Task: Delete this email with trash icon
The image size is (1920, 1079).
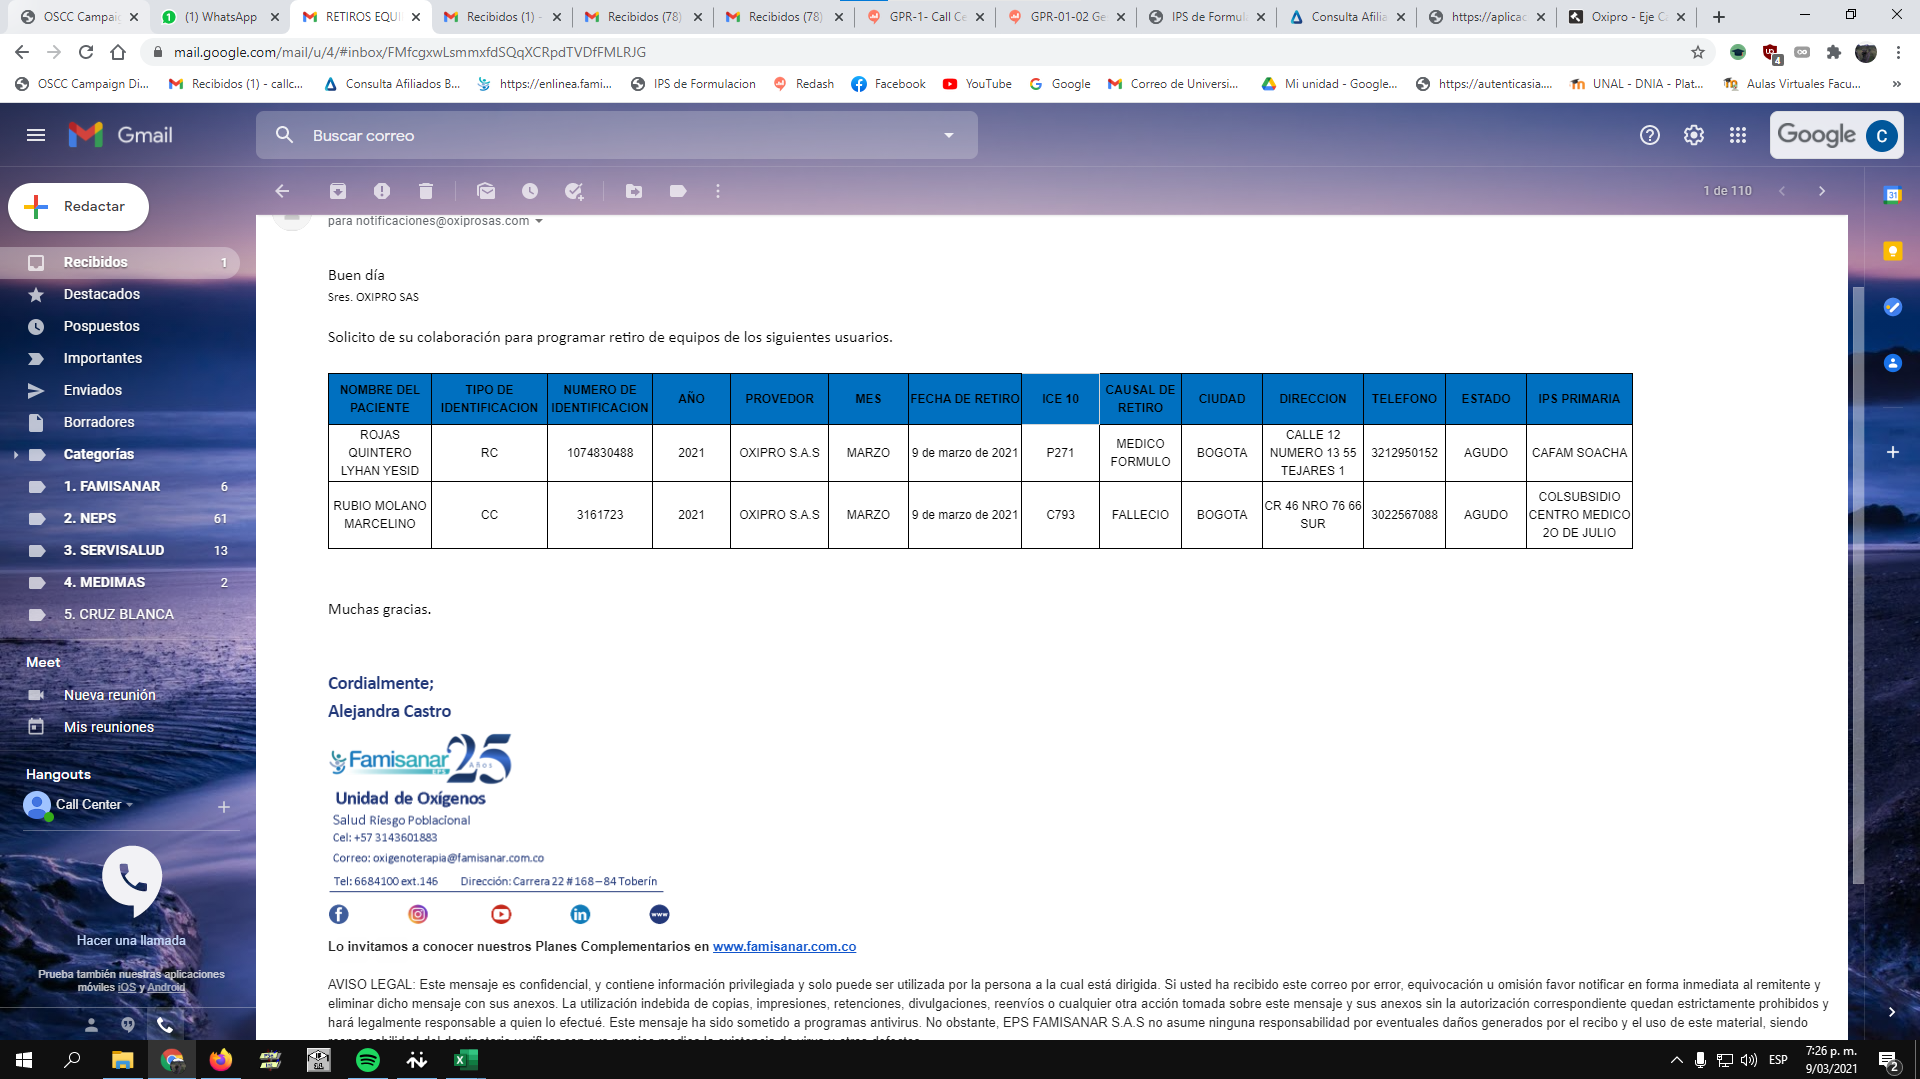Action: click(426, 191)
